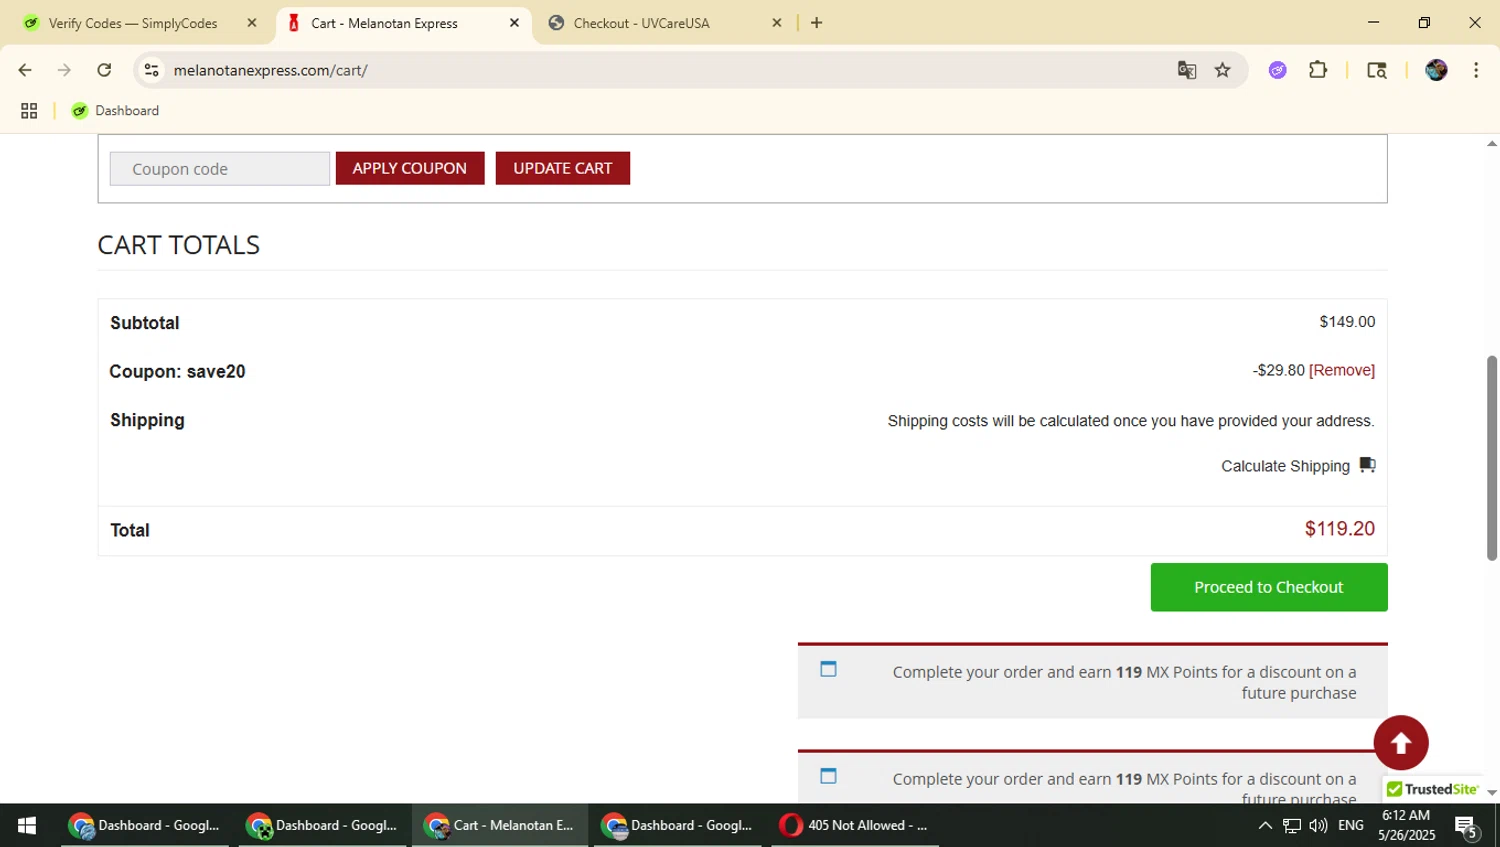Click the red back-to-top arrow button
This screenshot has height=847, width=1500.
click(x=1401, y=743)
